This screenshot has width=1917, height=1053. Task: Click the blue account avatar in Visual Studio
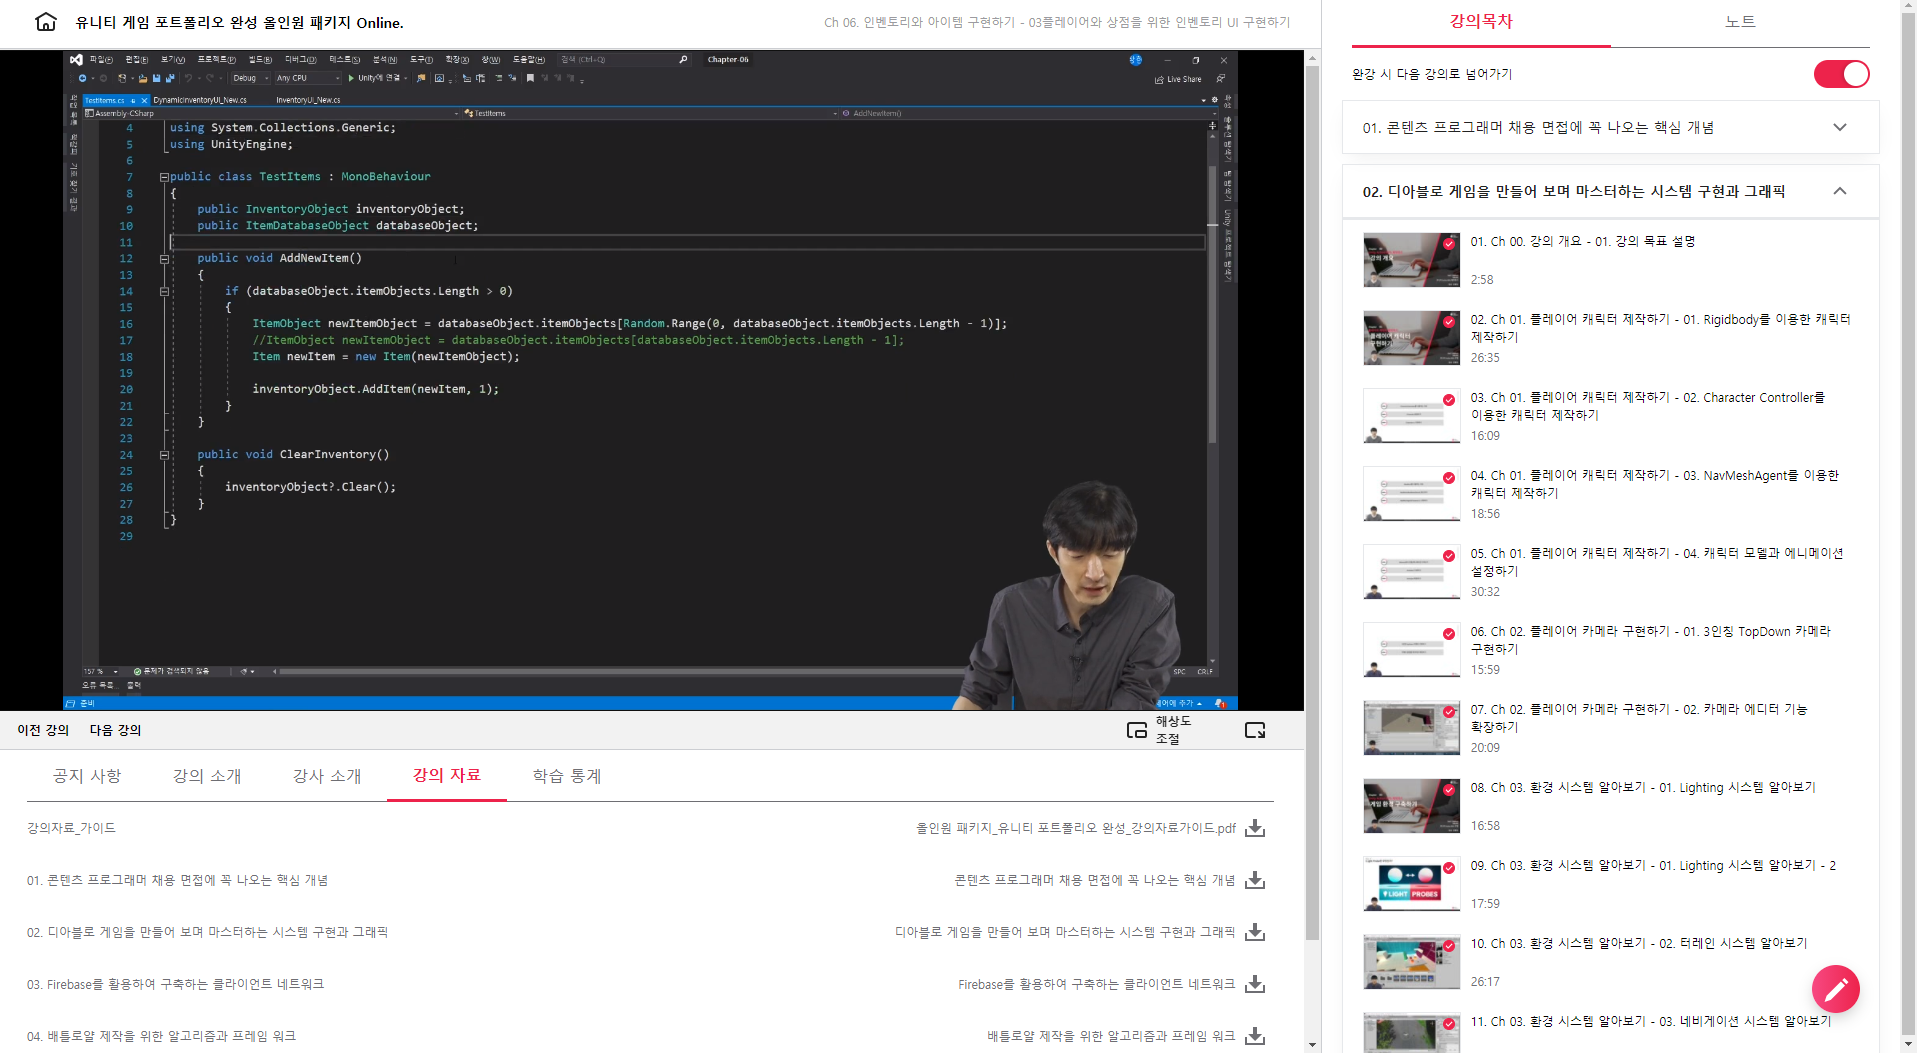pos(1135,60)
